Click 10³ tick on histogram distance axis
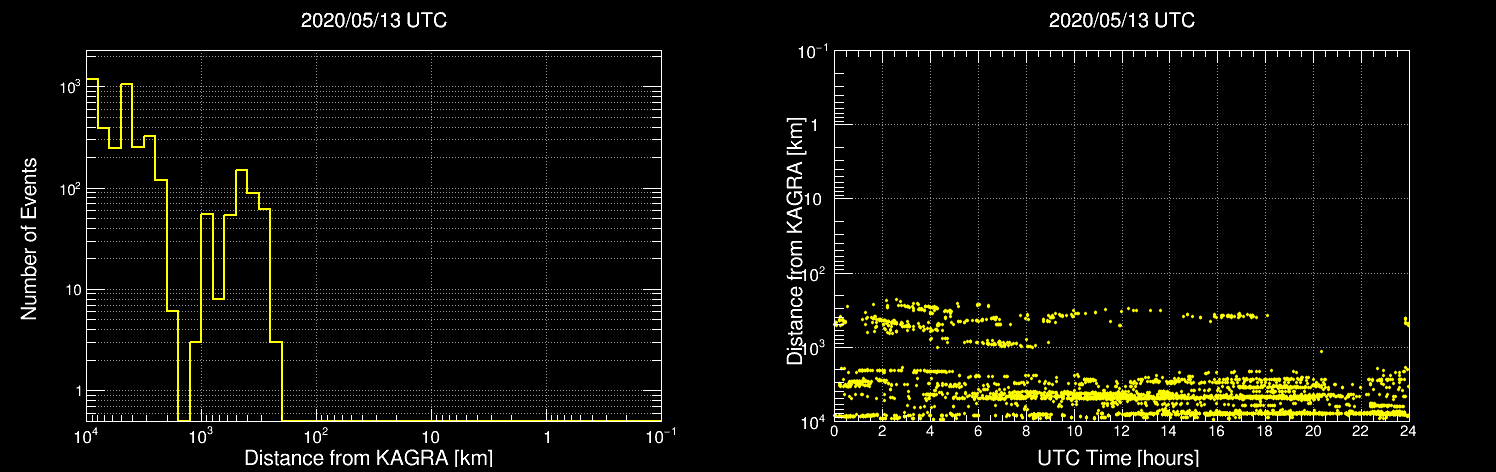 (201, 436)
